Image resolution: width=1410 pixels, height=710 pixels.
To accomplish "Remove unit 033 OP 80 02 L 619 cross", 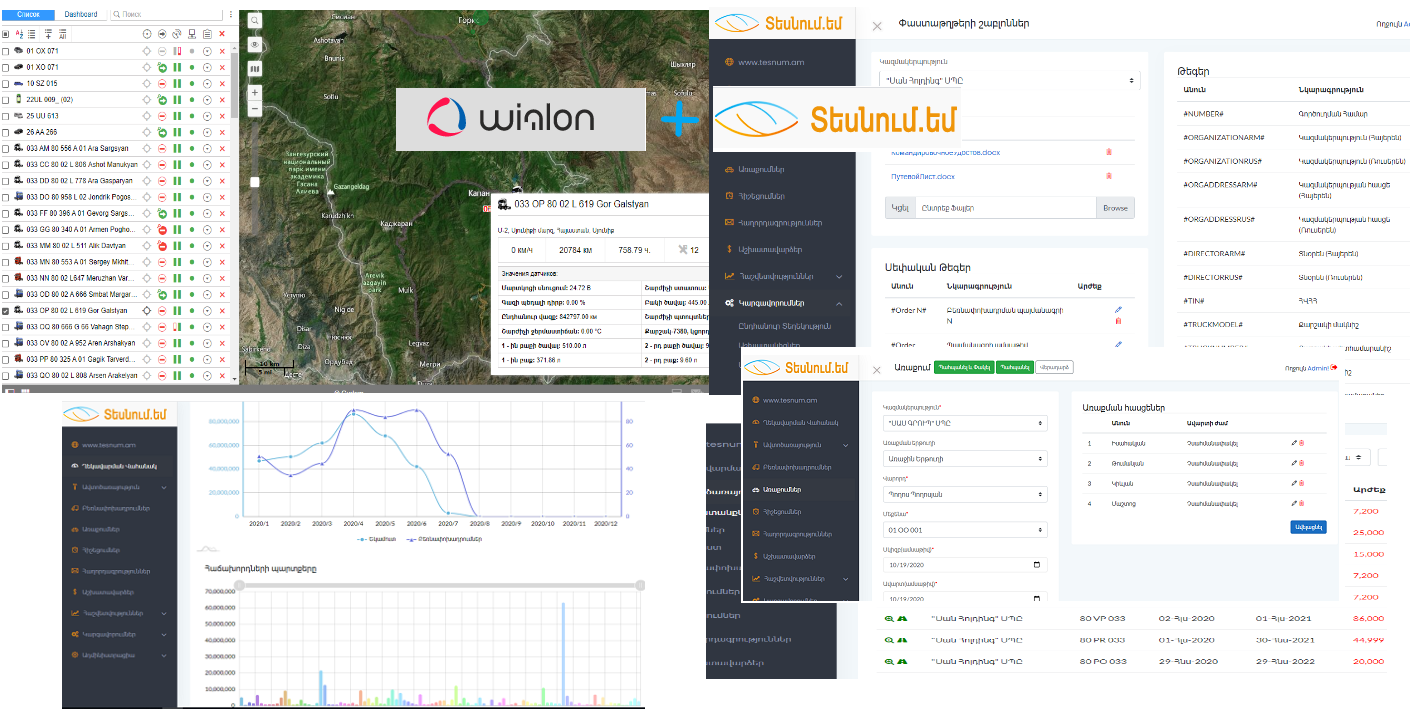I will pyautogui.click(x=222, y=311).
